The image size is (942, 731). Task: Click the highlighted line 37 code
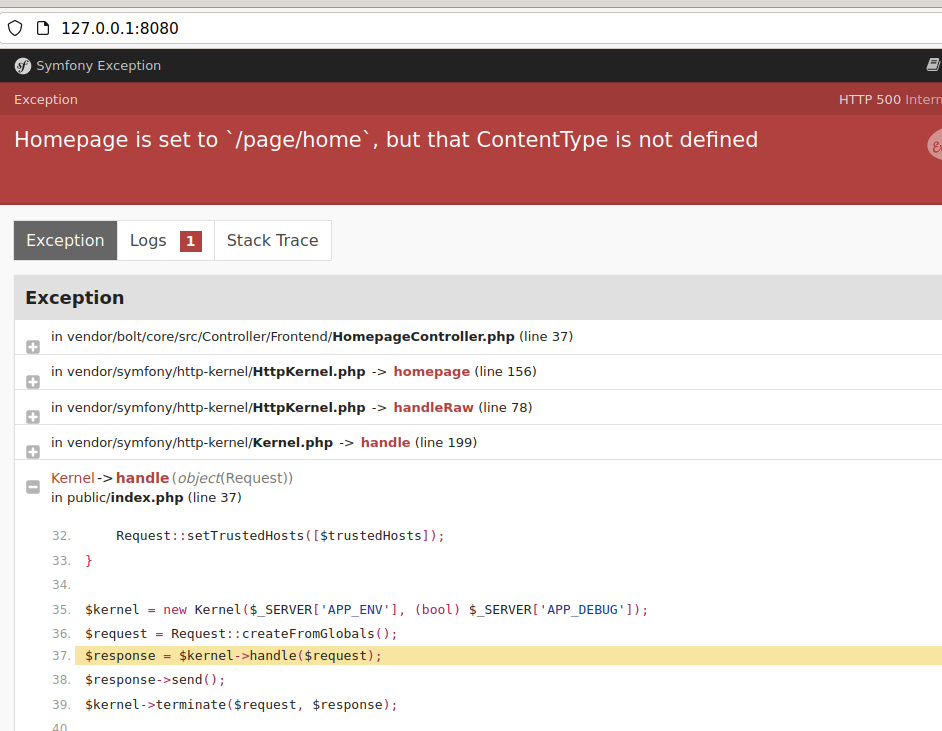point(508,655)
